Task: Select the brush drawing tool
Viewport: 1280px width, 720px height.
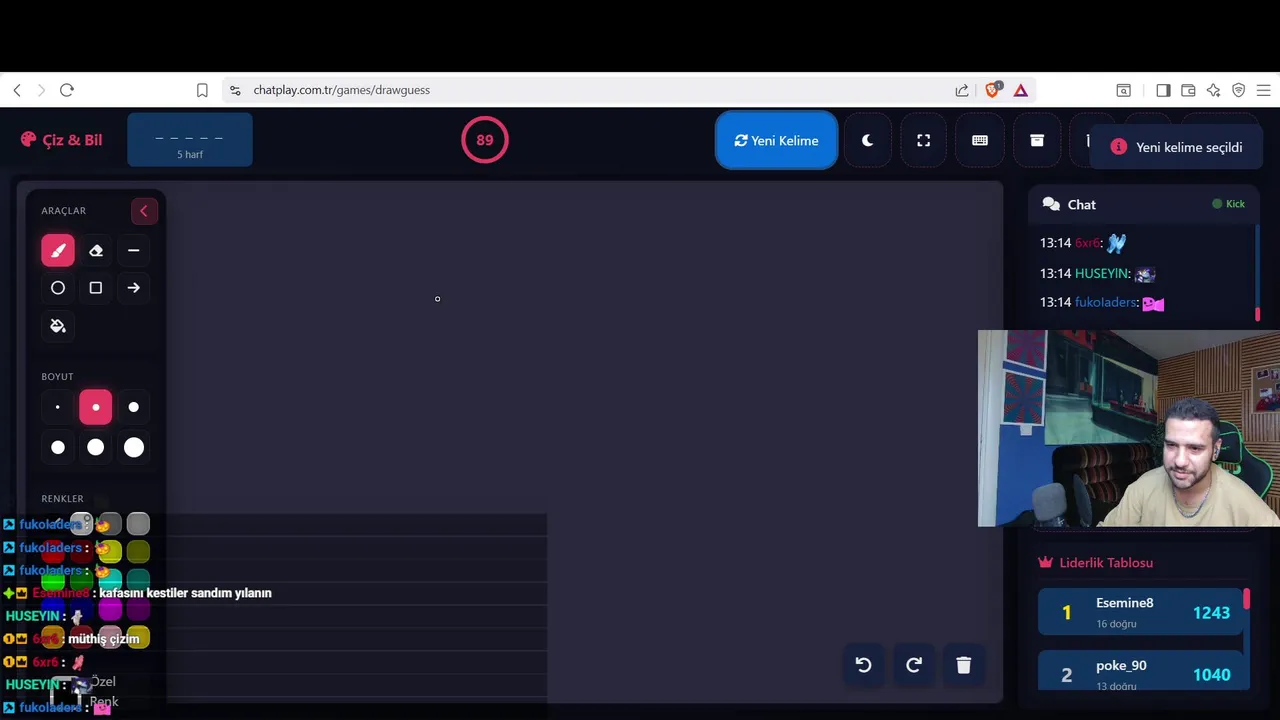Action: 58,250
